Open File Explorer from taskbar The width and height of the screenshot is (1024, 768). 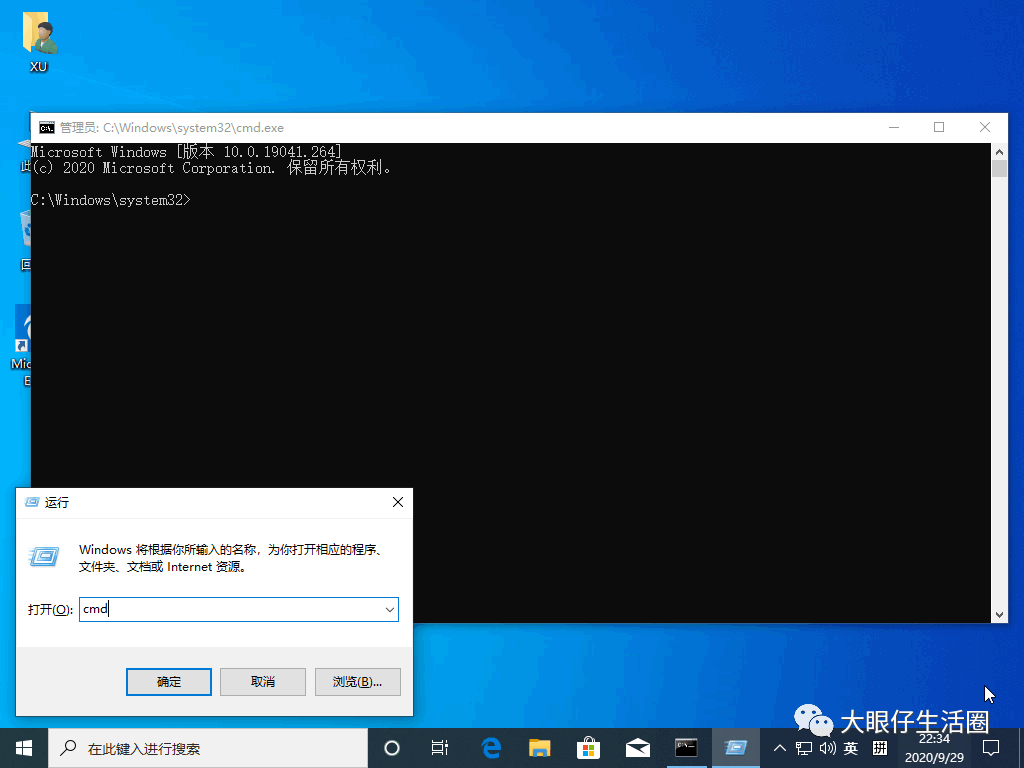[539, 748]
